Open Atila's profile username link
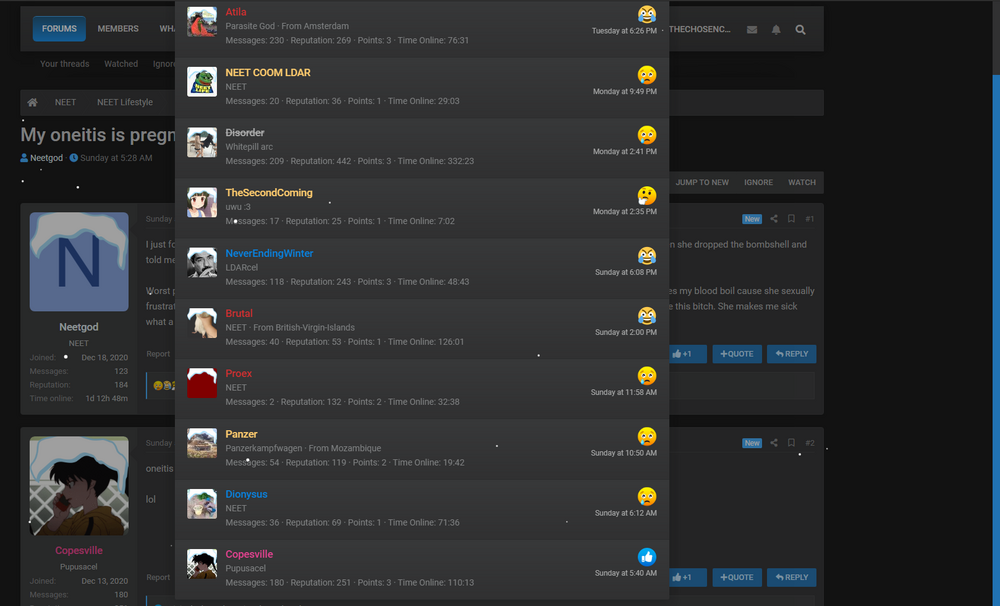Image resolution: width=1000 pixels, height=606 pixels. point(235,11)
